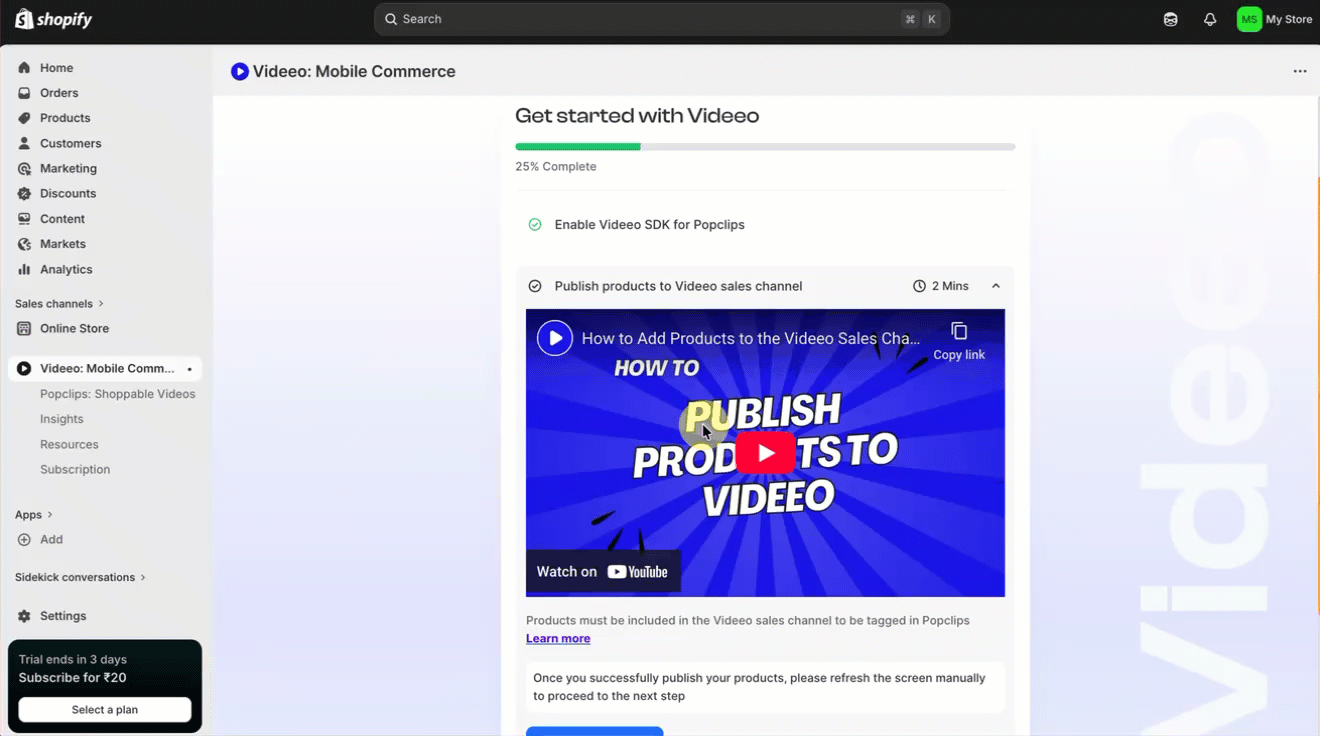Screen dimensions: 1320x736
Task: Open the Sidekick icon in top bar
Action: tap(1170, 19)
